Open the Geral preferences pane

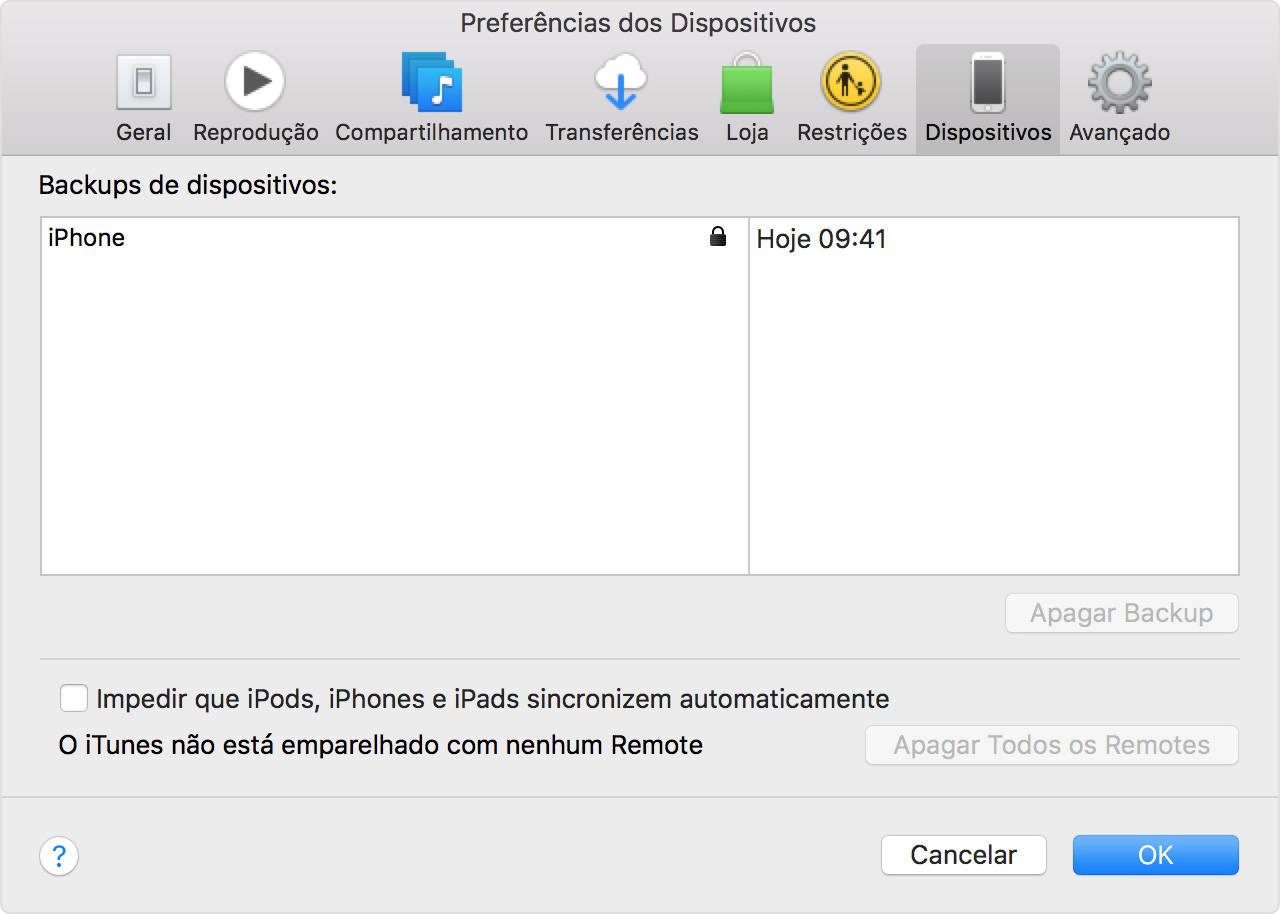(144, 98)
